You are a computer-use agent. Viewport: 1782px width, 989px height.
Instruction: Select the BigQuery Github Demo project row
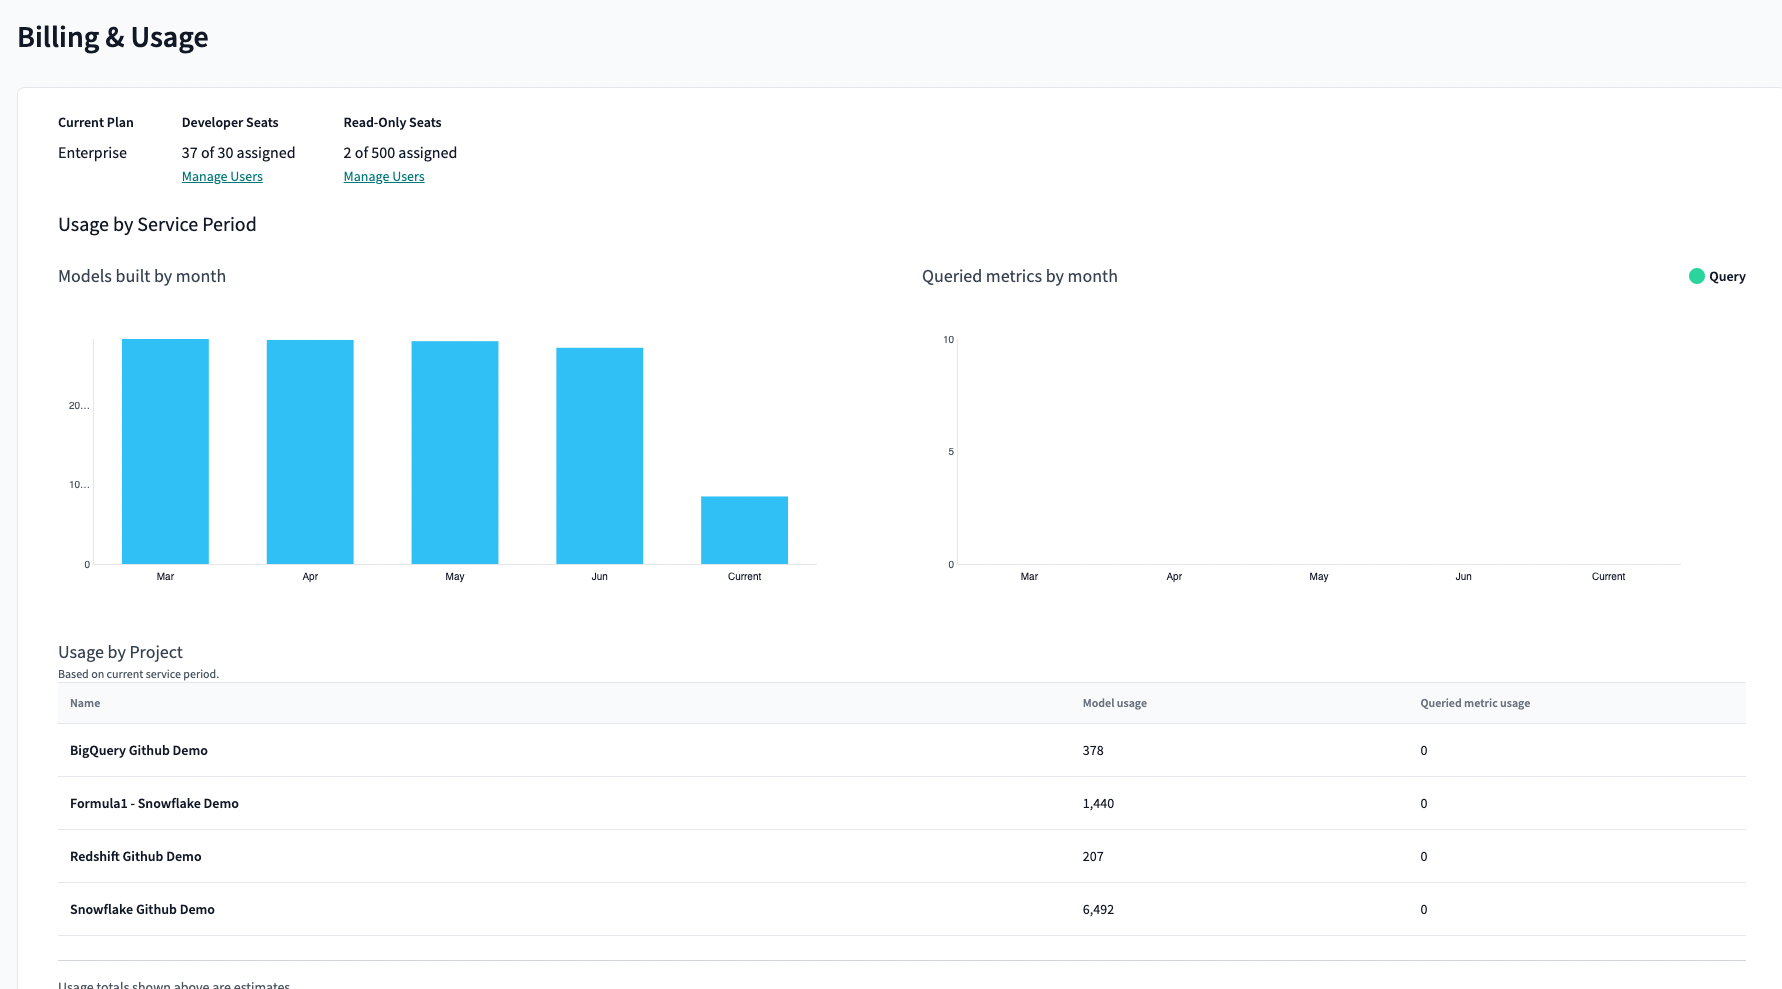pos(138,750)
